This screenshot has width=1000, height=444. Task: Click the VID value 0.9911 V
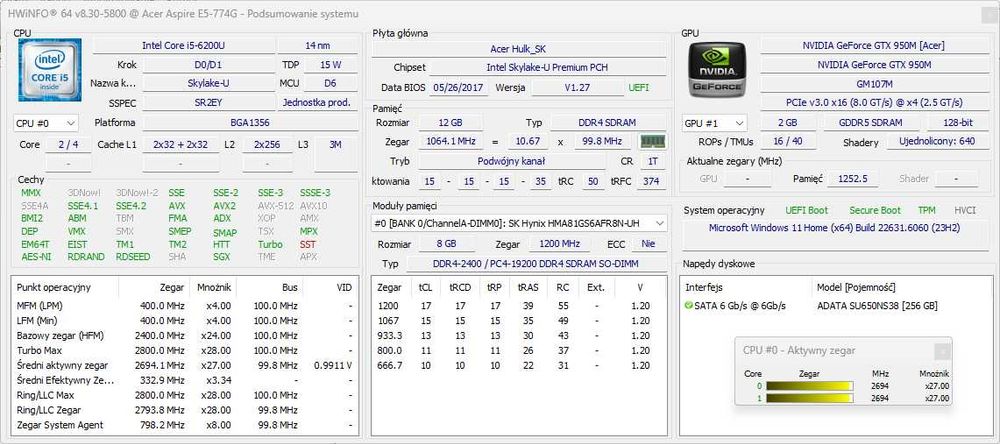click(x=333, y=366)
